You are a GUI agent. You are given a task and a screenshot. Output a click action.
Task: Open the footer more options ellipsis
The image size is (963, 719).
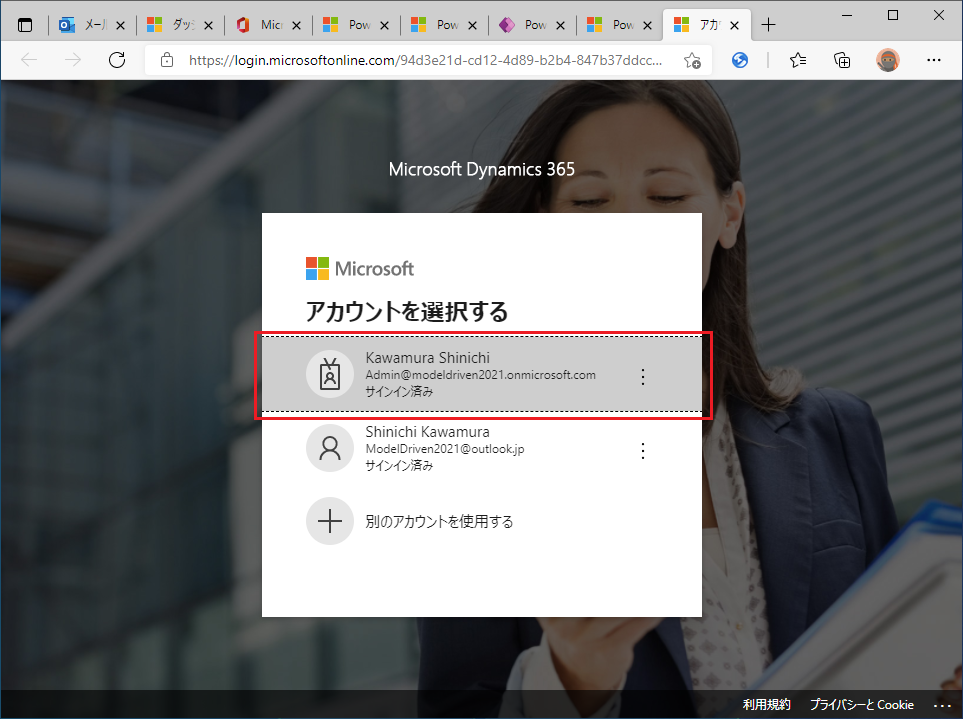coord(942,705)
